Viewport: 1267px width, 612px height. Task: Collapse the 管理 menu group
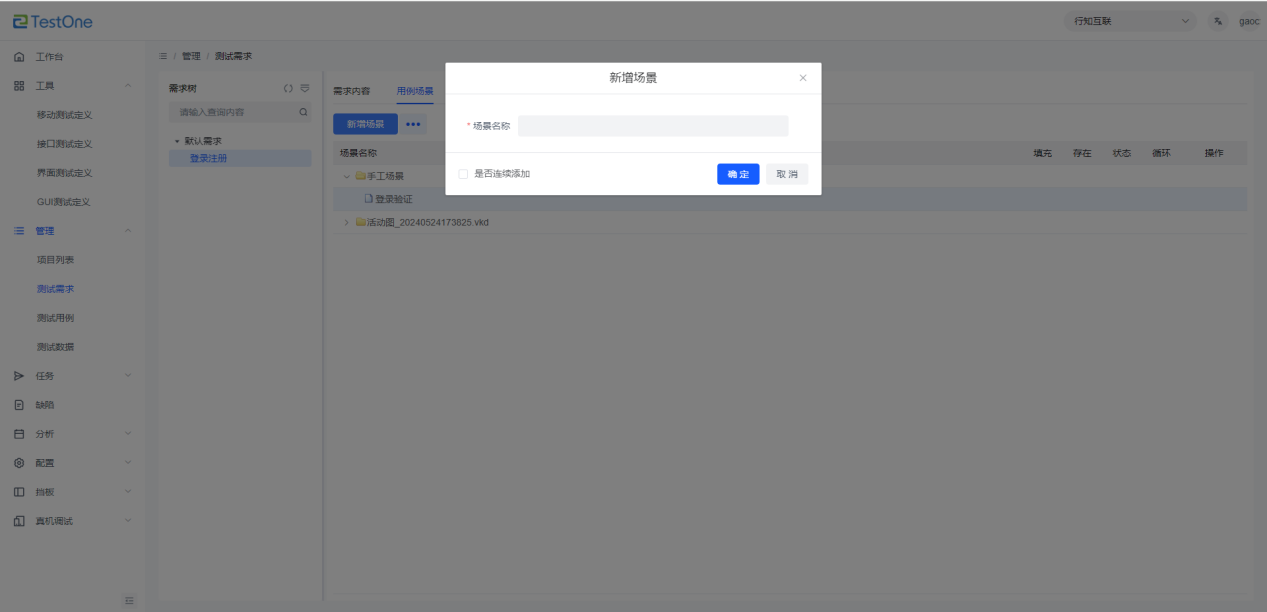click(x=128, y=231)
